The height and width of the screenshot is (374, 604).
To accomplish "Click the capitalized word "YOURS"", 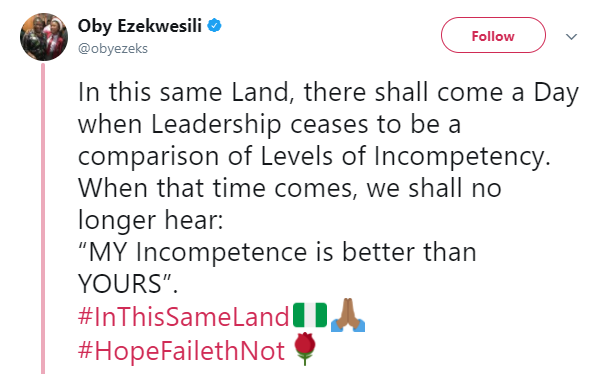I will [119, 284].
